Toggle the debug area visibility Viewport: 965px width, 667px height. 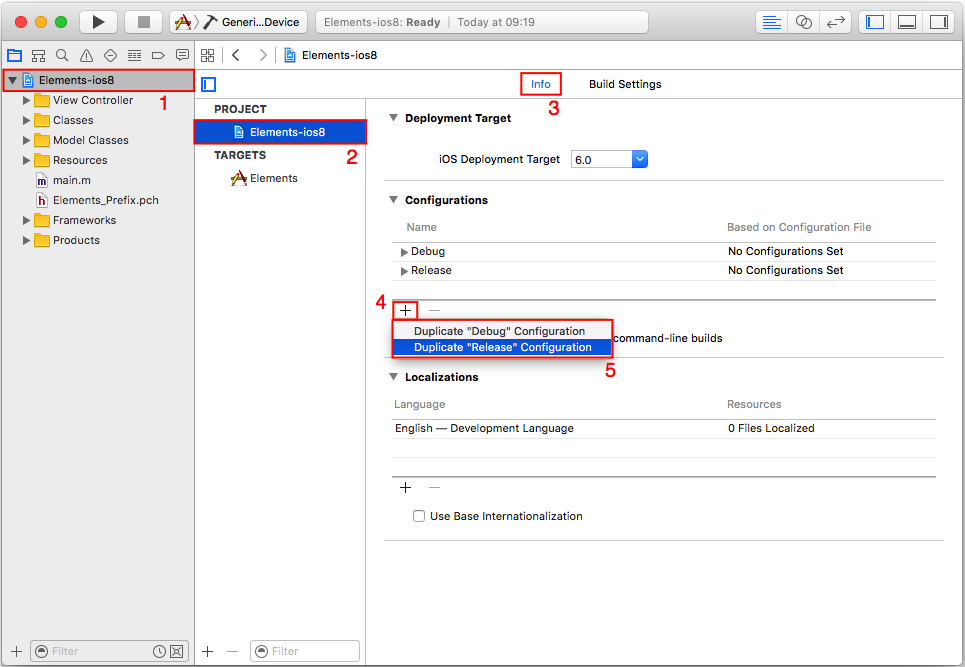906,21
